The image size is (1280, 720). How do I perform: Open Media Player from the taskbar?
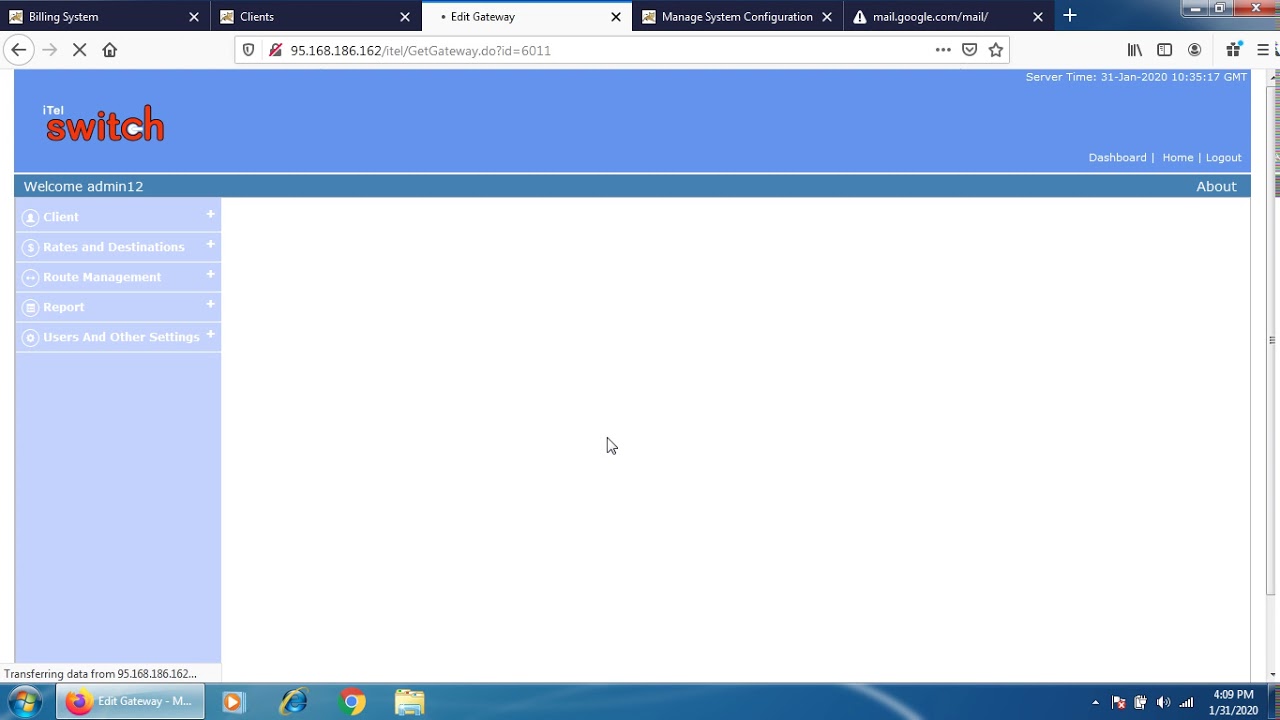[x=232, y=702]
